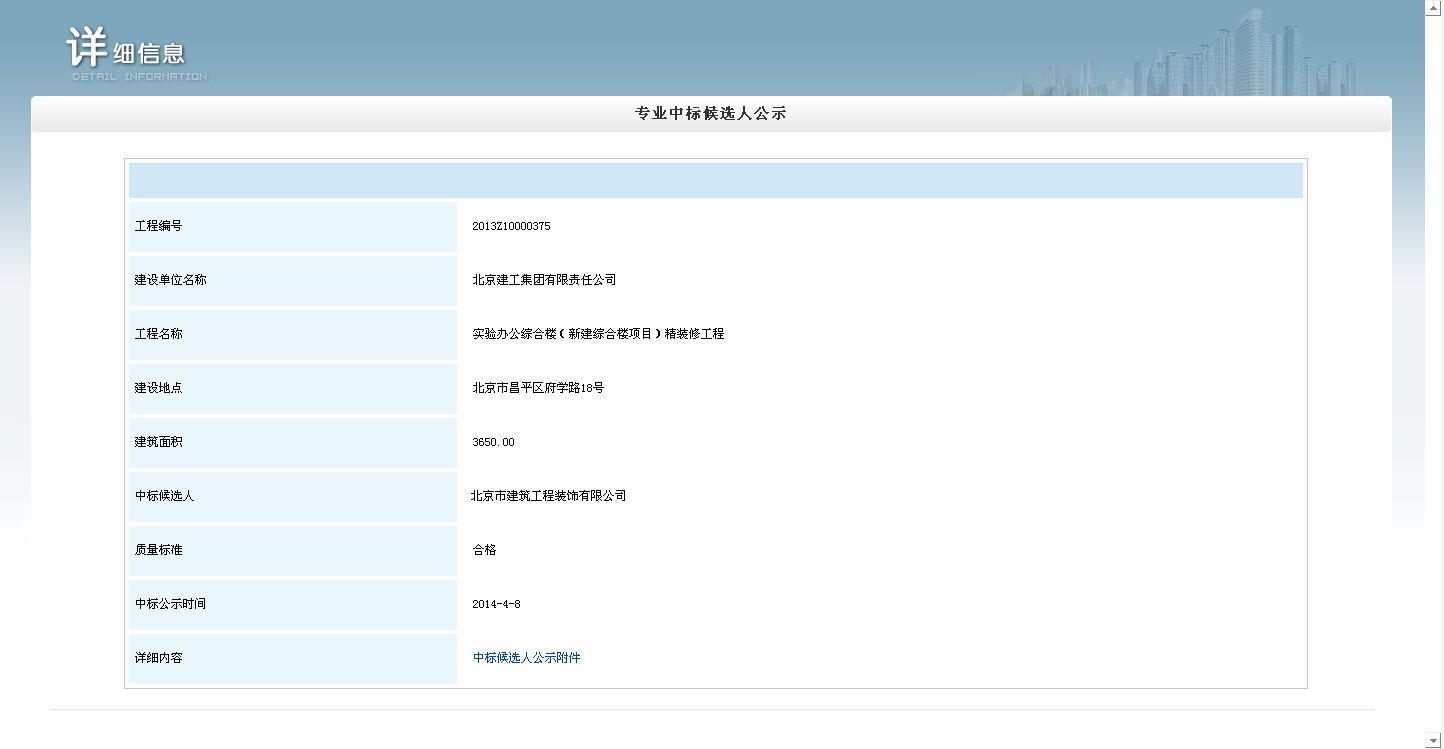Click the 建筑面积 value 3650.00
Image resolution: width=1444 pixels, height=749 pixels.
[493, 442]
